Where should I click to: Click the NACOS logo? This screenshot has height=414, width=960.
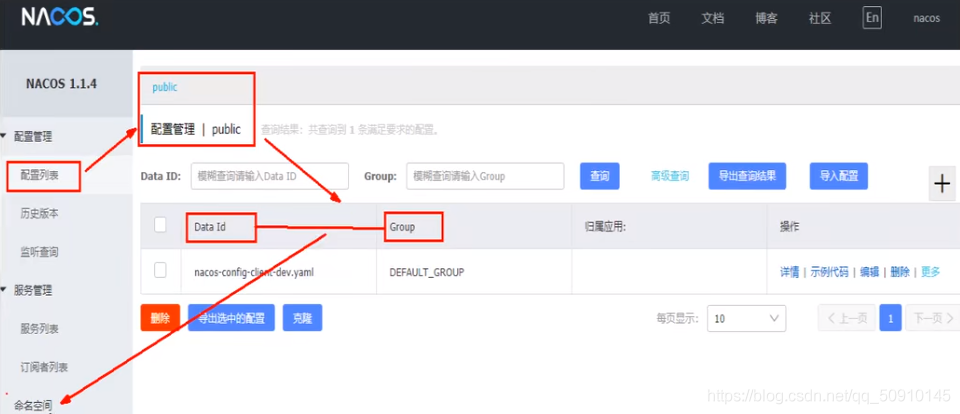point(60,18)
